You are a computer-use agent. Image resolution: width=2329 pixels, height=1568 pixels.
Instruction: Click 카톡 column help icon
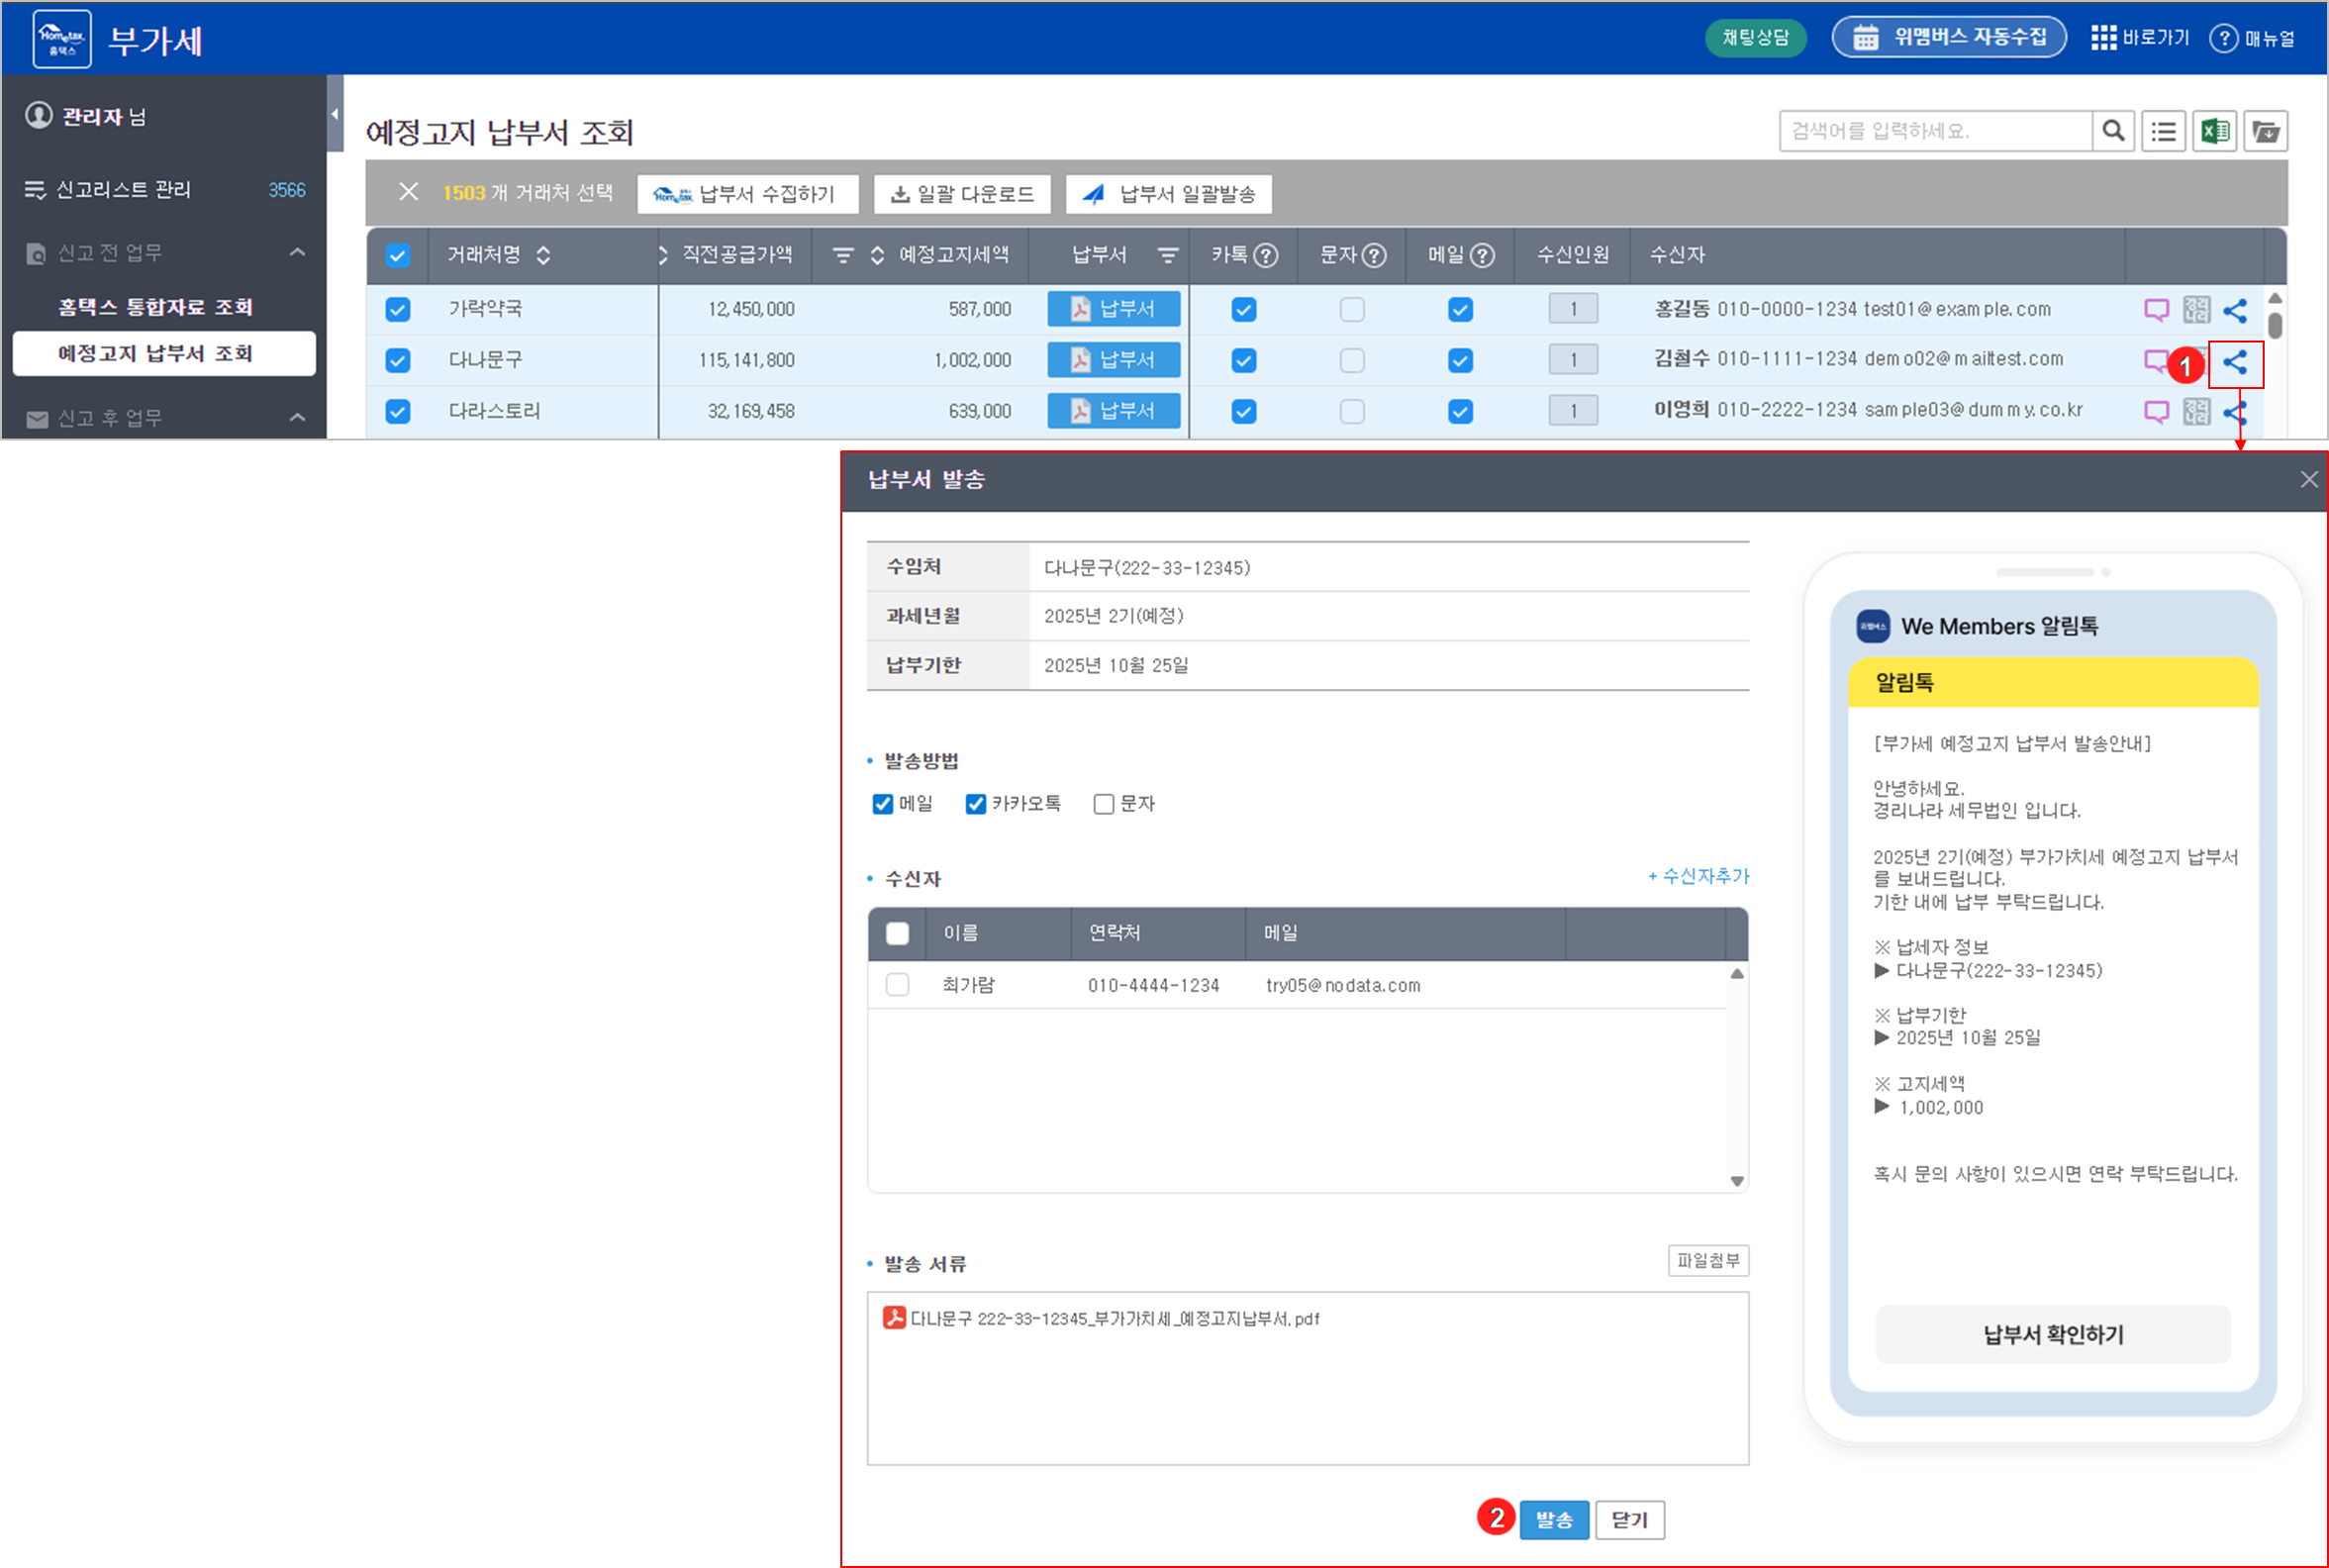1266,256
